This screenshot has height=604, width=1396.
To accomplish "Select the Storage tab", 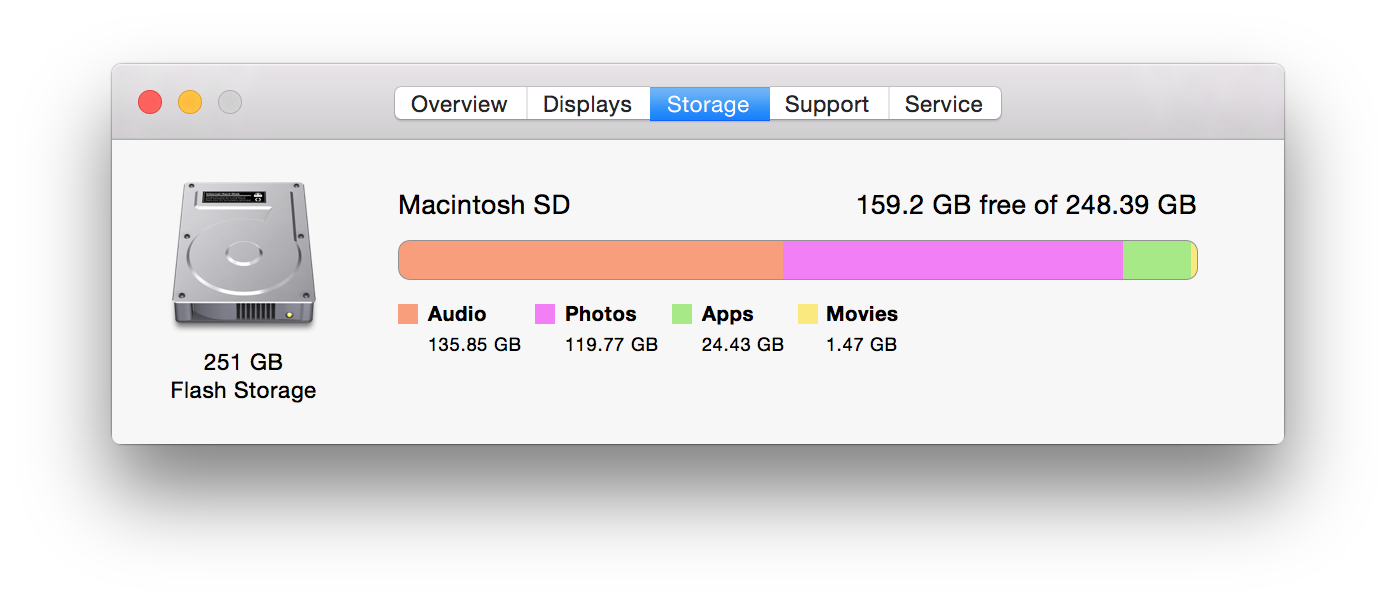I will (708, 104).
